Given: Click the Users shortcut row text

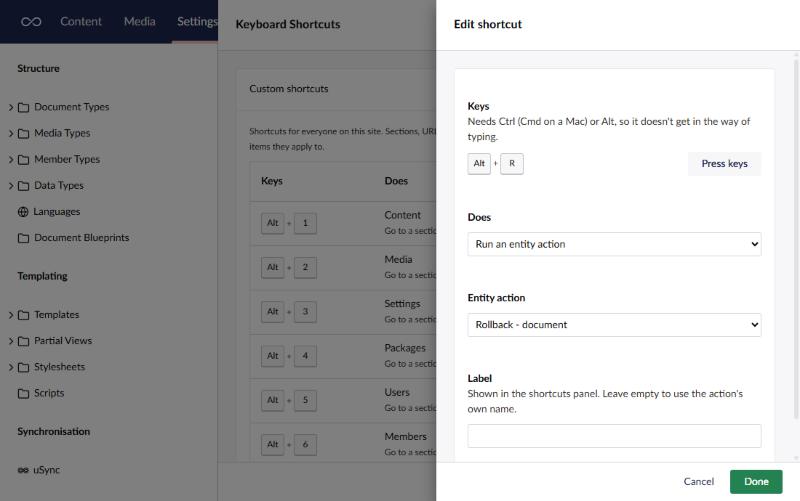Looking at the screenshot, I should coord(397,392).
